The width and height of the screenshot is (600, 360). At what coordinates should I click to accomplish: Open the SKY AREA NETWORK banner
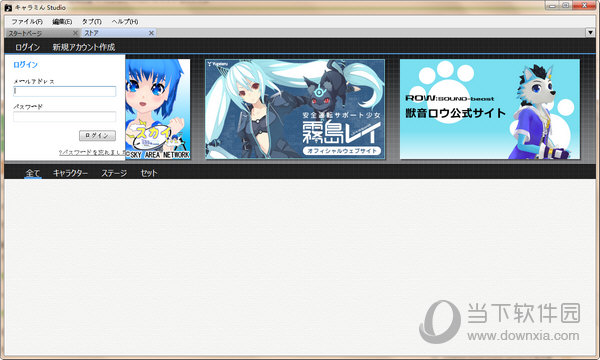tap(158, 109)
